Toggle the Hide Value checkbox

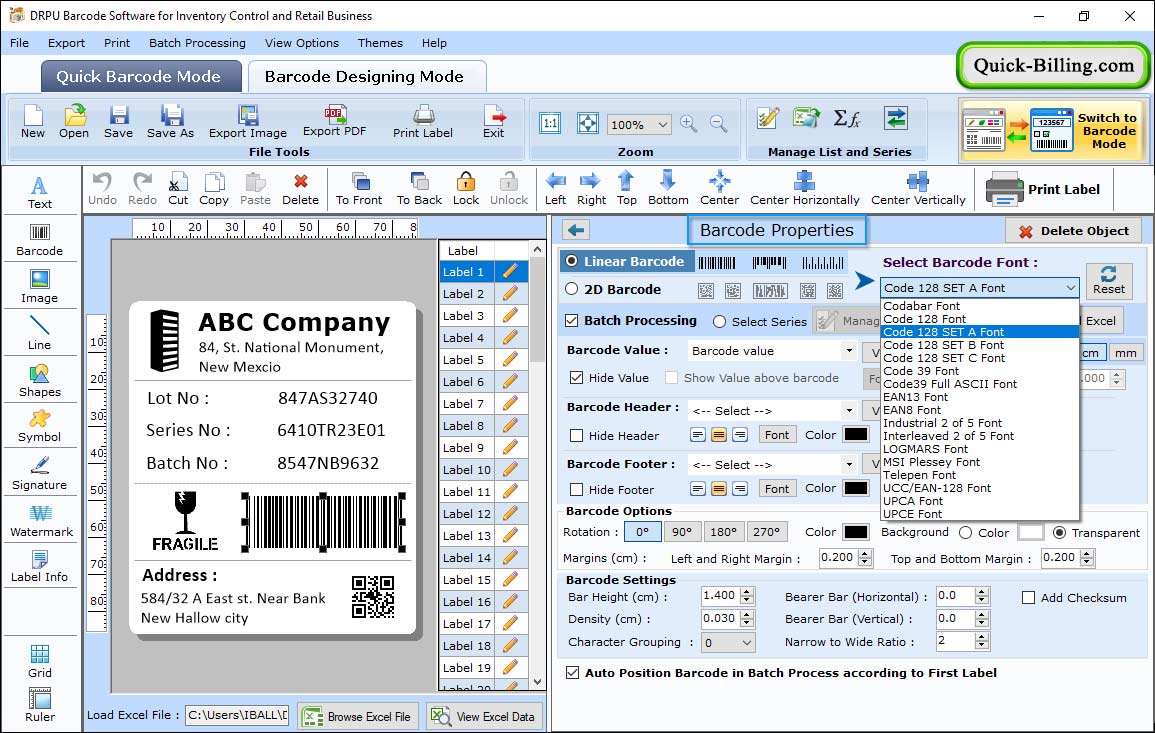[577, 378]
